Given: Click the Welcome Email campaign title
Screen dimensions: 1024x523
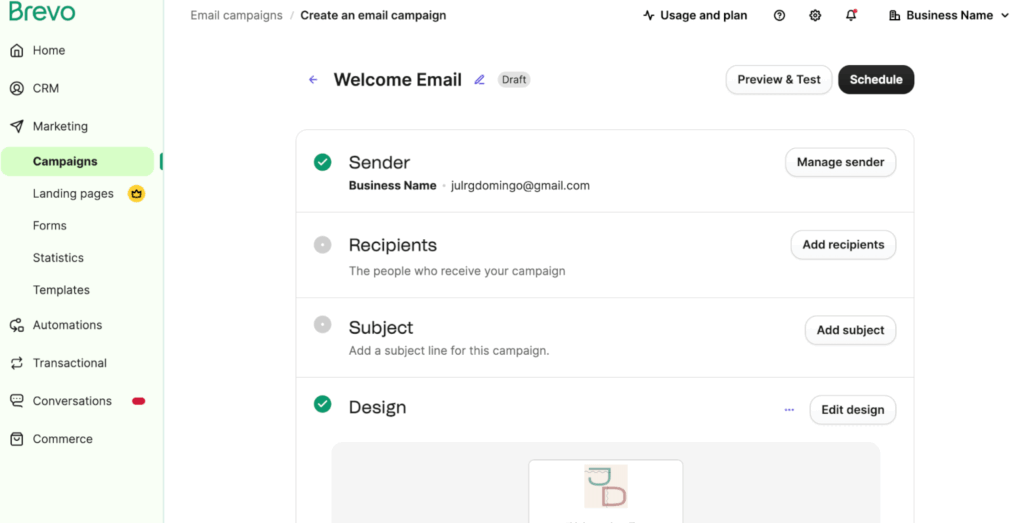Looking at the screenshot, I should (x=398, y=80).
